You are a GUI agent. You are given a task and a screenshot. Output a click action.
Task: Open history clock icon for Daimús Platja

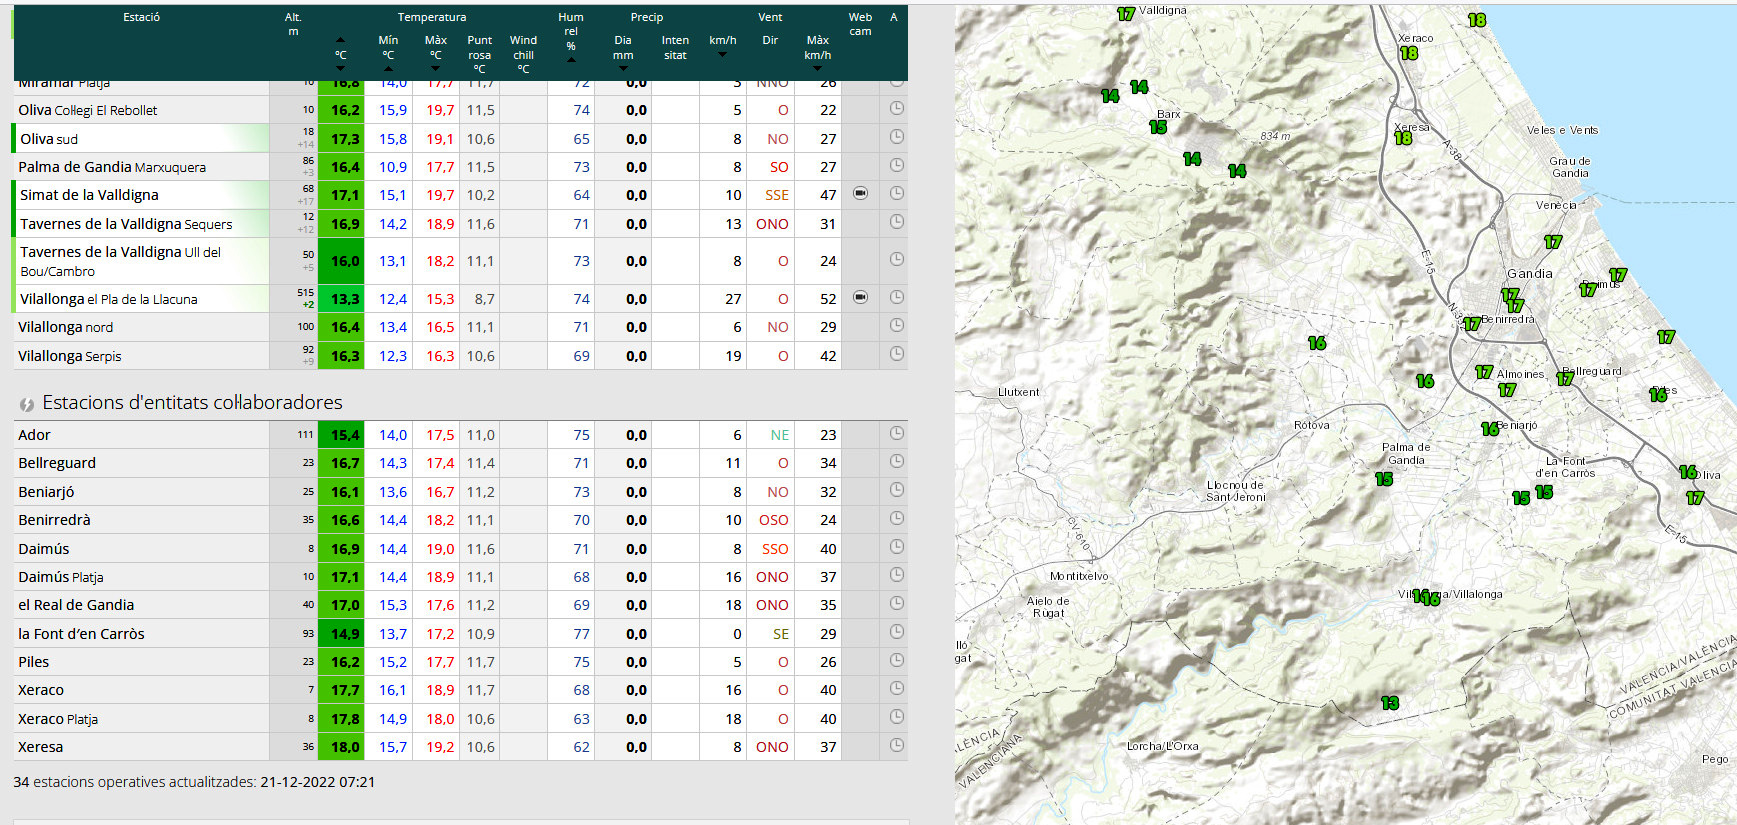pyautogui.click(x=897, y=575)
